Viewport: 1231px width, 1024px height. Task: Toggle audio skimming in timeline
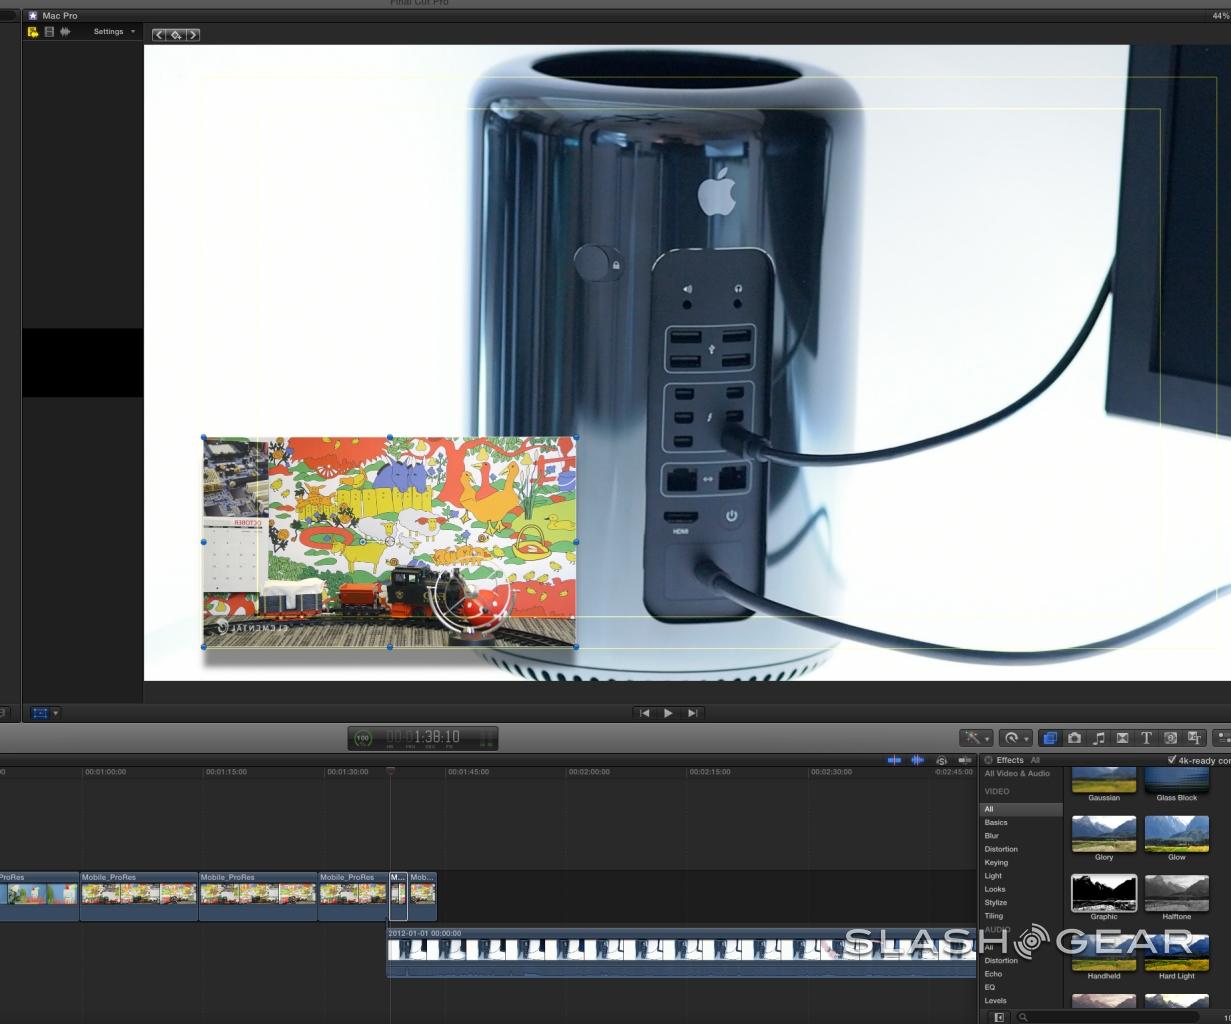(x=917, y=760)
